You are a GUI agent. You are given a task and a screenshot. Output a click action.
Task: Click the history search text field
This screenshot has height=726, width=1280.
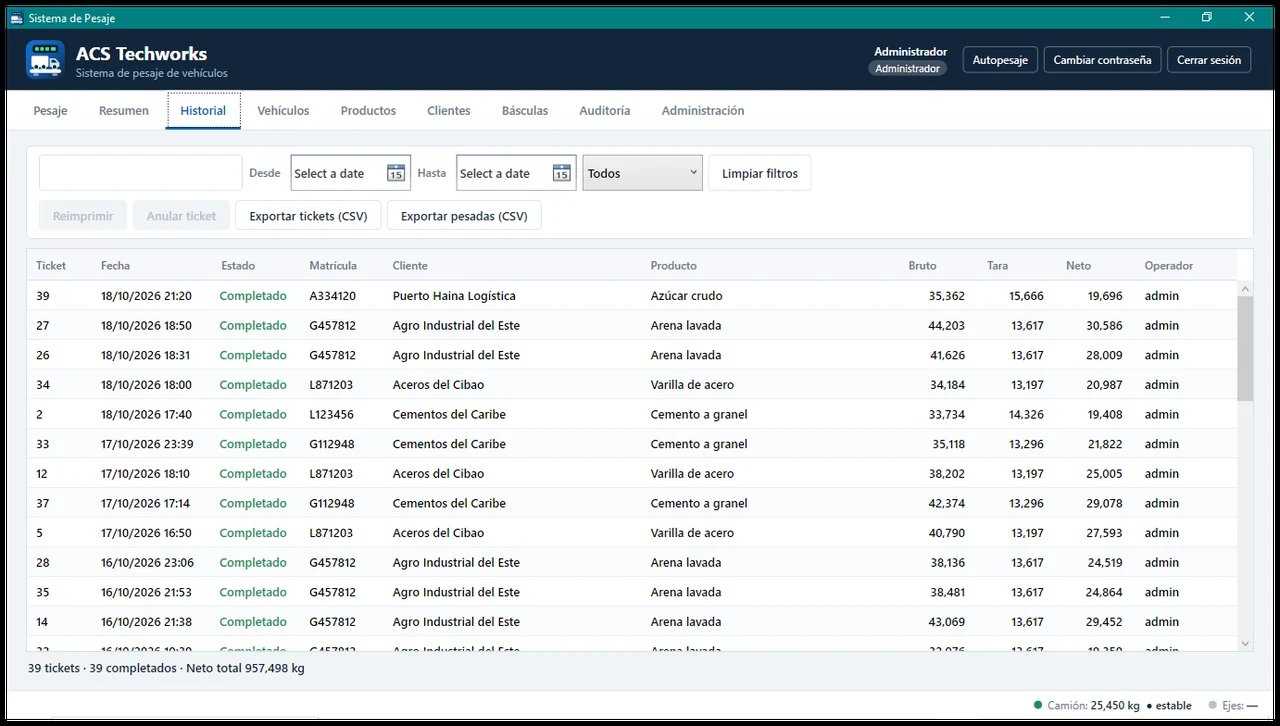pos(141,173)
